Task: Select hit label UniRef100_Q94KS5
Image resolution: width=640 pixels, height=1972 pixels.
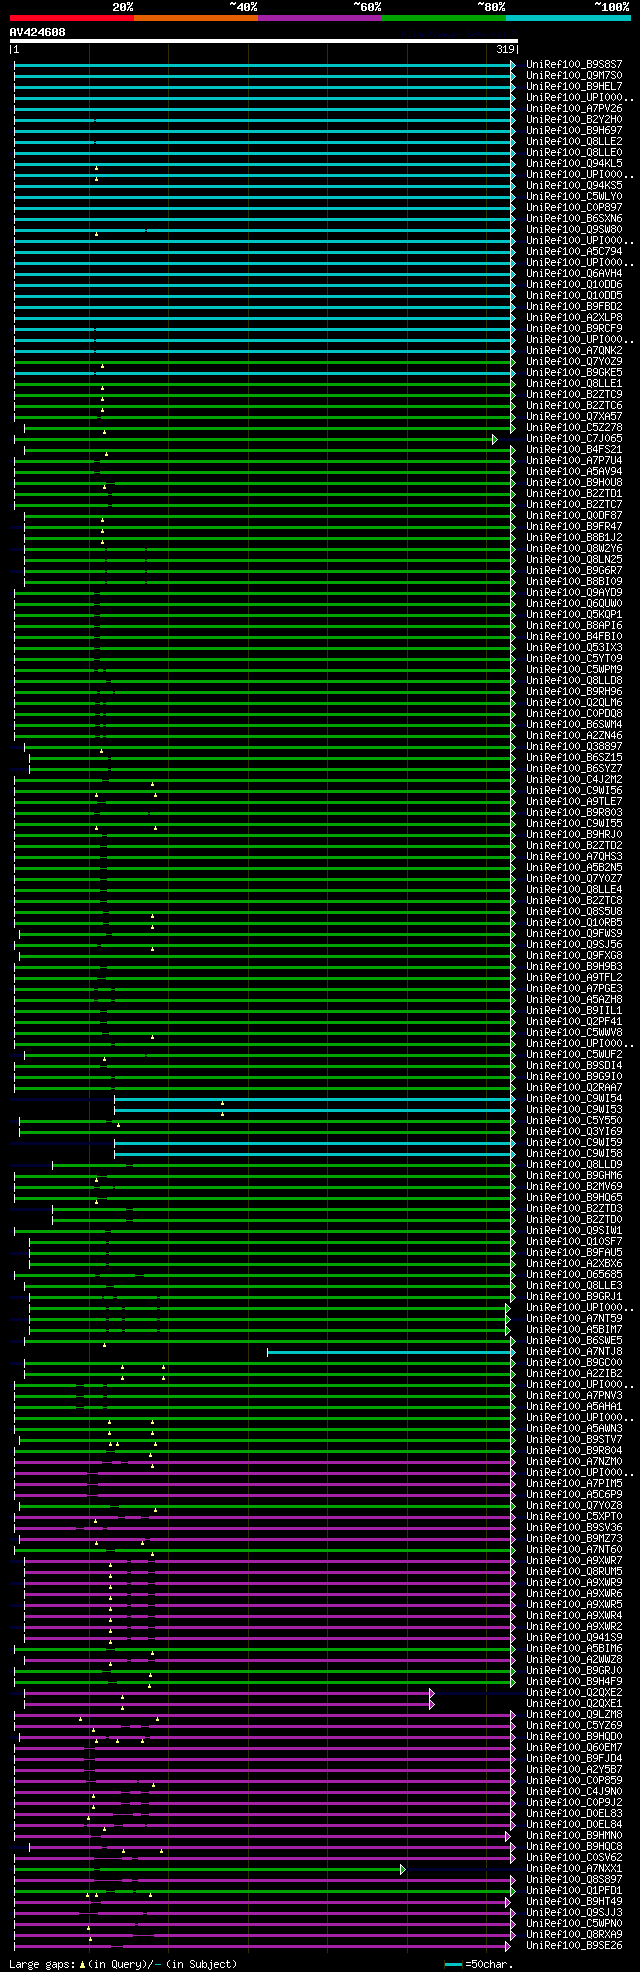Action: click(574, 185)
